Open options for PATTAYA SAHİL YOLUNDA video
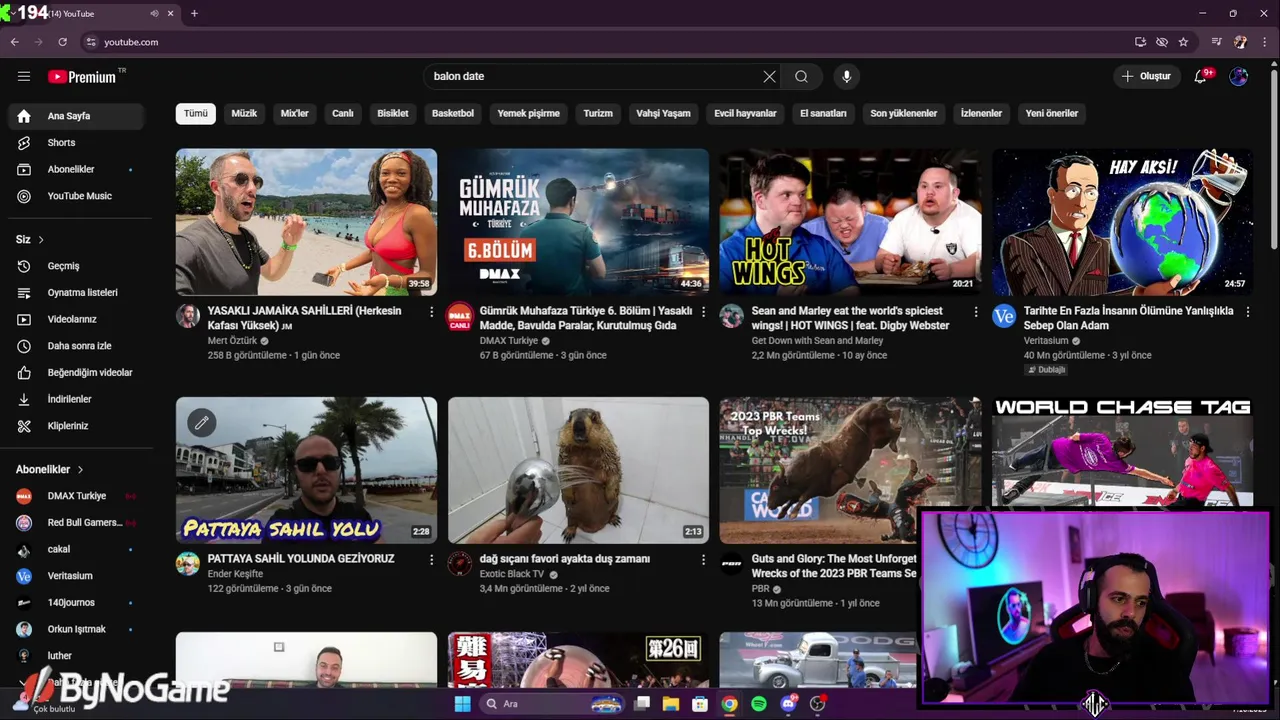The width and height of the screenshot is (1280, 720). coord(431,560)
